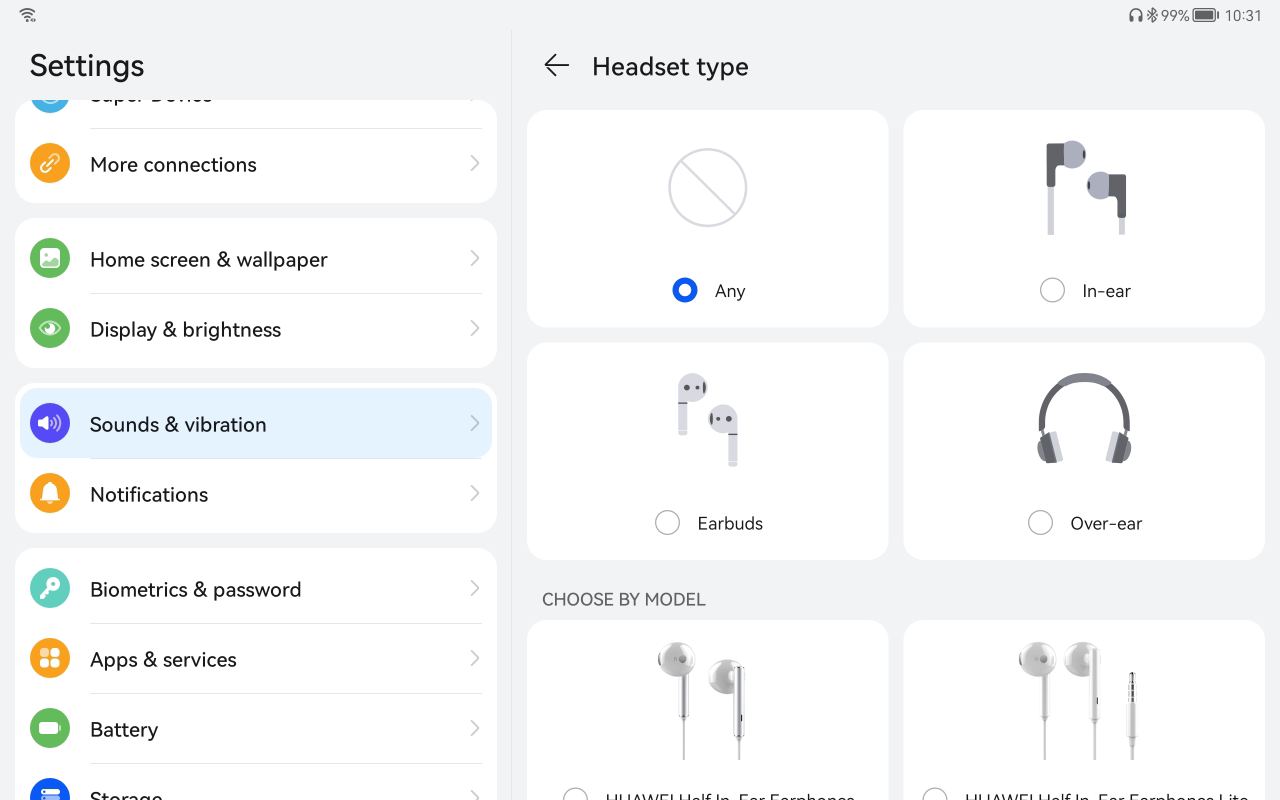Select the Over-ear radio button
The height and width of the screenshot is (800, 1280).
(x=1040, y=522)
